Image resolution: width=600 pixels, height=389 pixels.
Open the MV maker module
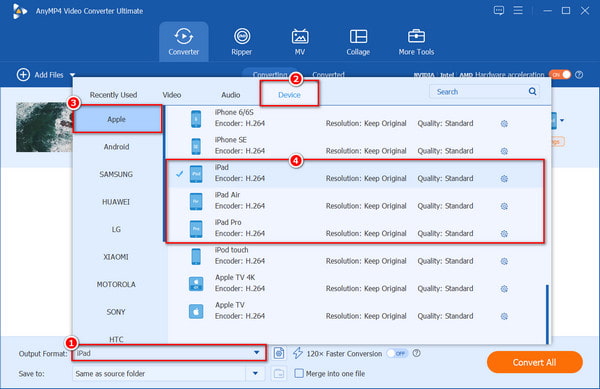pos(300,42)
